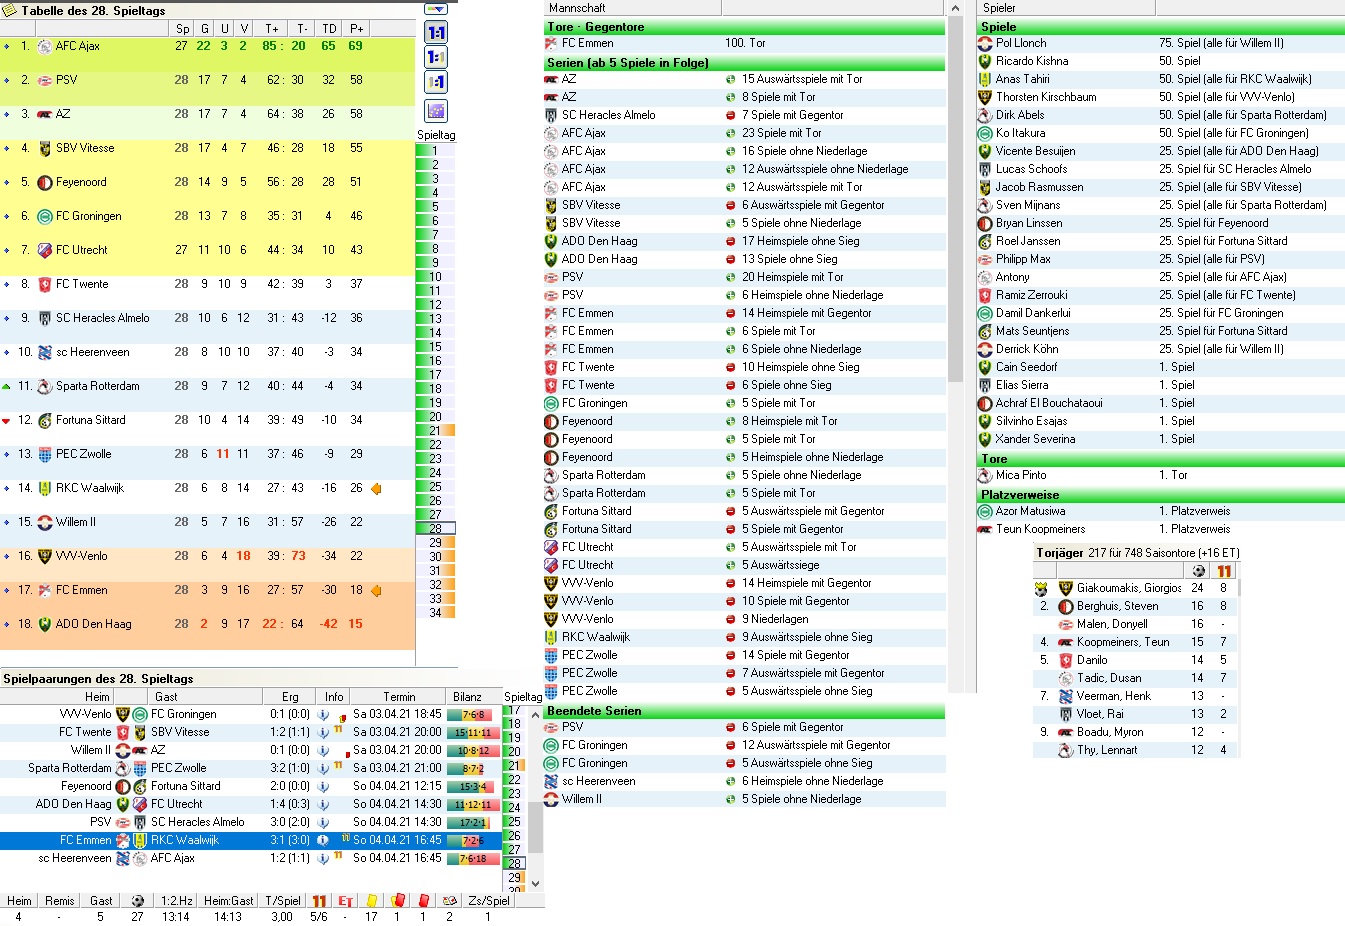1345x926 pixels.
Task: Click the "Beendete Serien" section header
Action: (x=744, y=711)
